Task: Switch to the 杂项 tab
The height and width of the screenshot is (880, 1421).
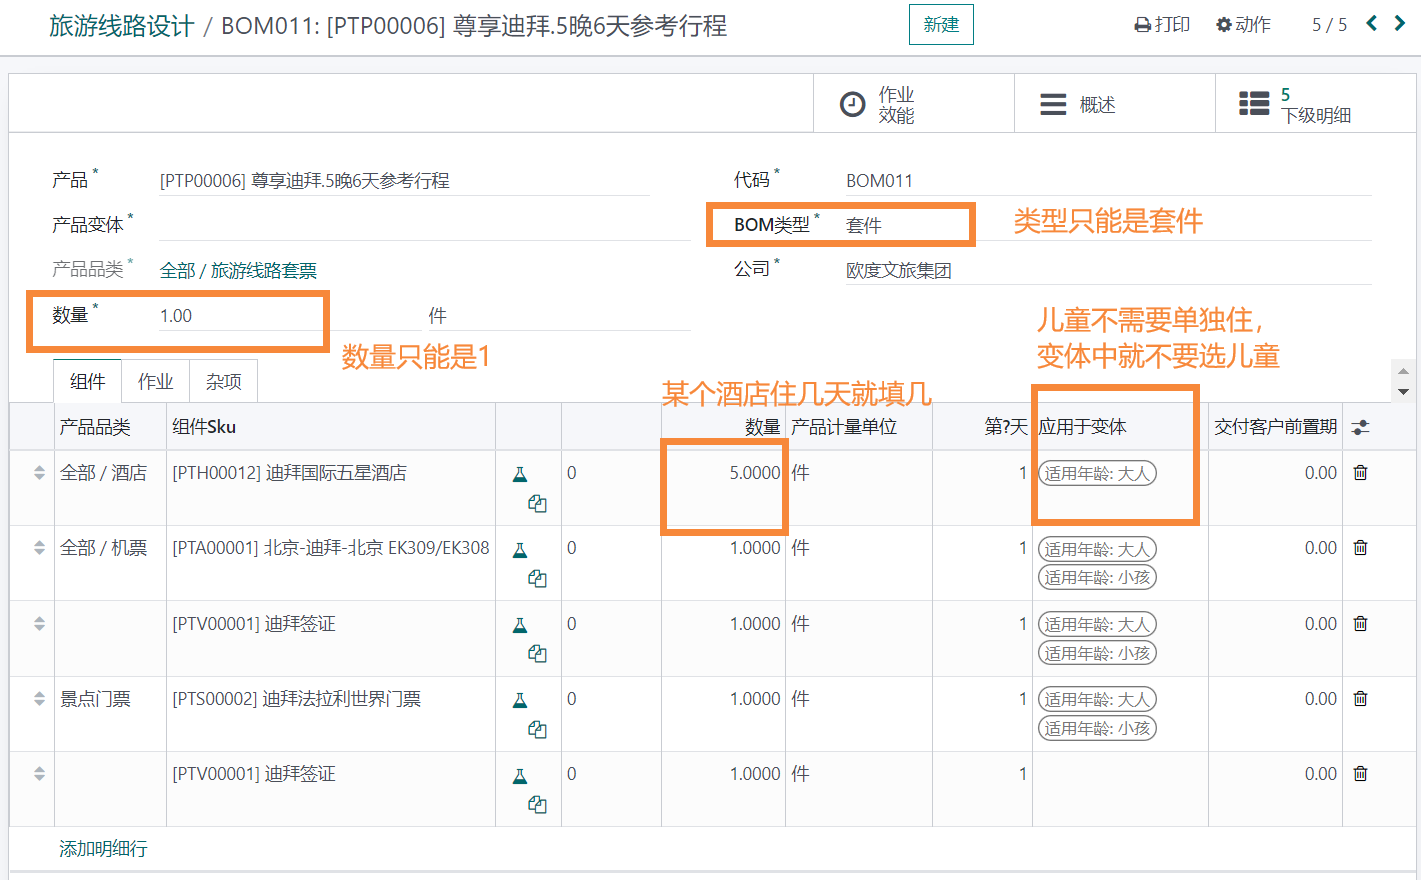Action: pos(223,382)
